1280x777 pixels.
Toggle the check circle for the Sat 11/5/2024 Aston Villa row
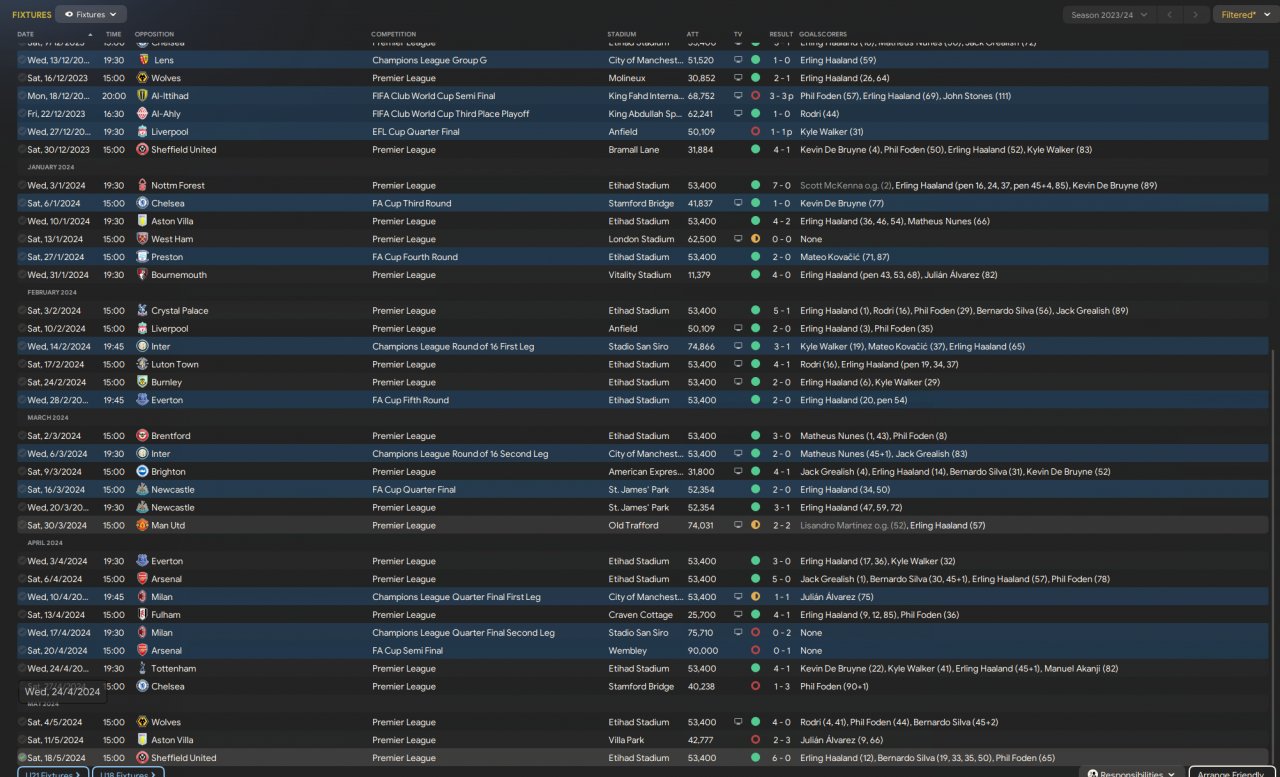click(22, 740)
